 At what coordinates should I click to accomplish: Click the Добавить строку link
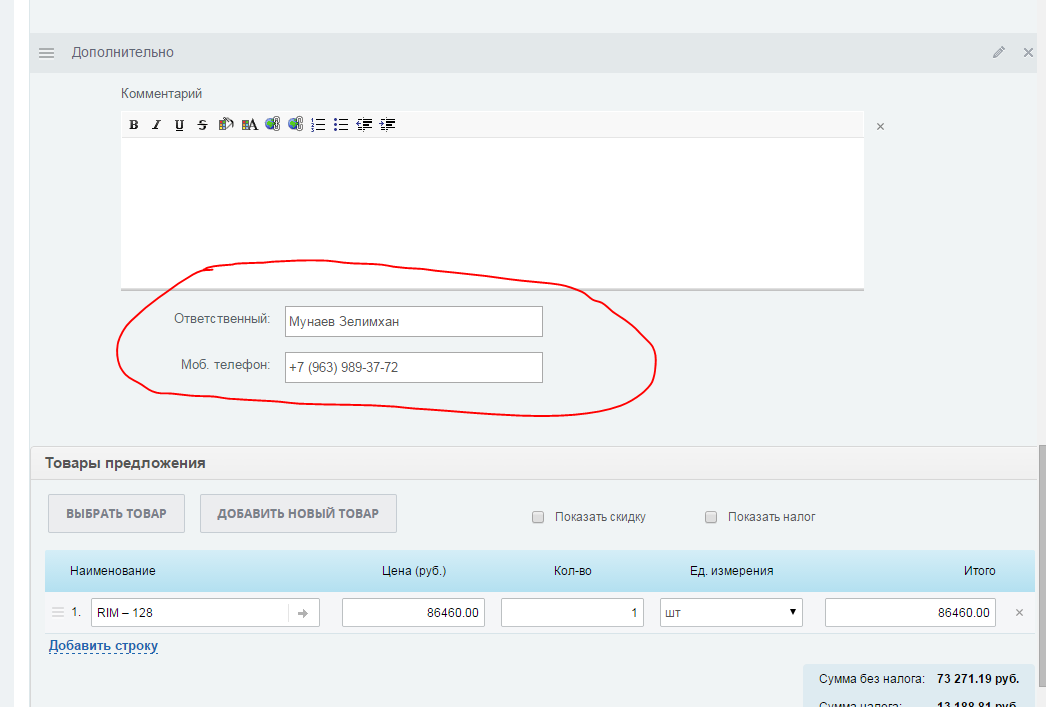tap(103, 646)
